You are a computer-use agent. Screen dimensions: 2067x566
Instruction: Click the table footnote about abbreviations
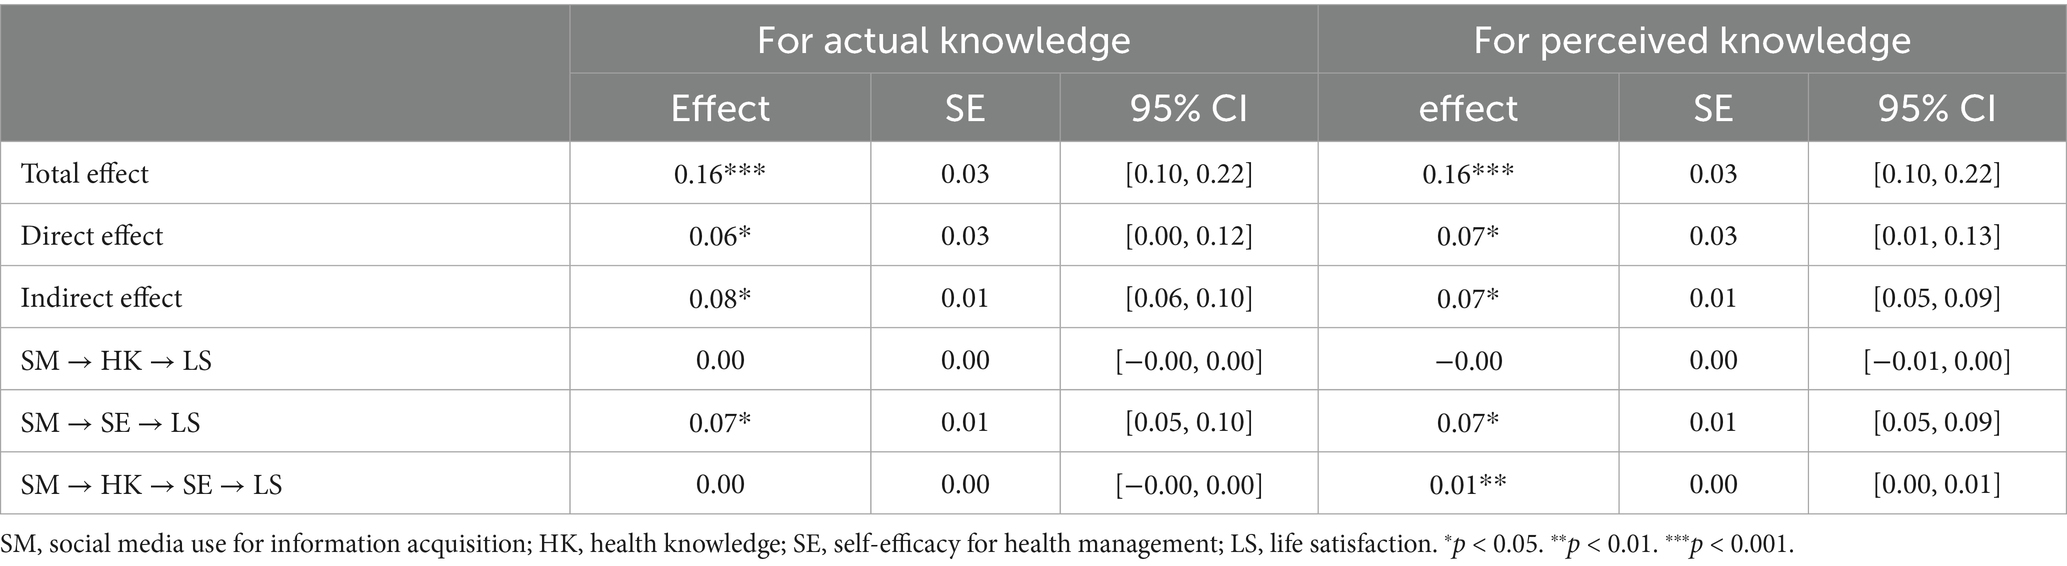[898, 545]
